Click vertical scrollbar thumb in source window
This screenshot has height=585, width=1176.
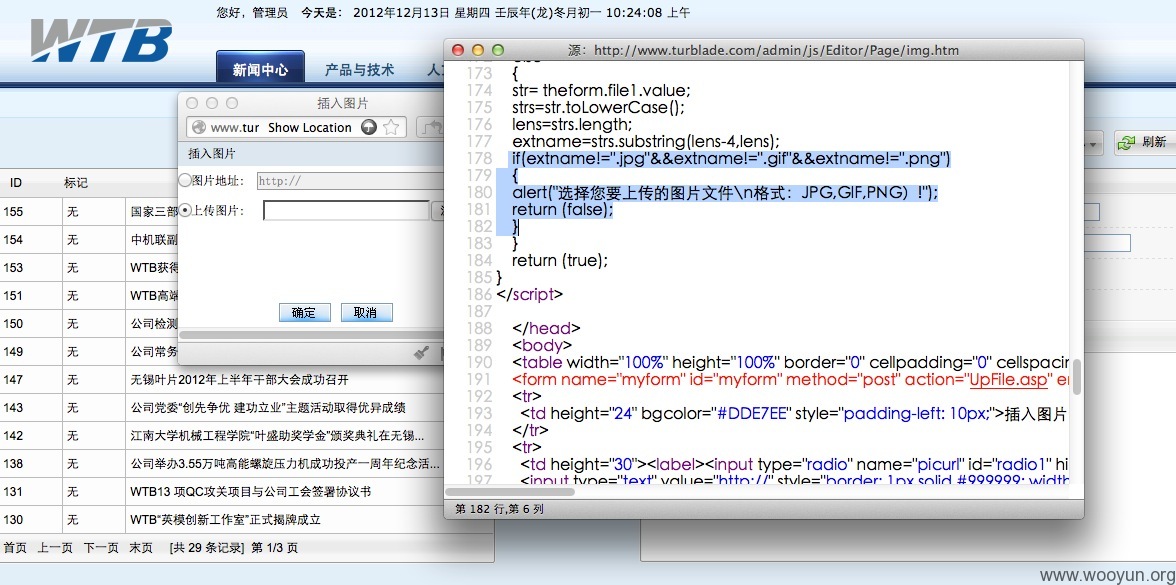point(1077,376)
